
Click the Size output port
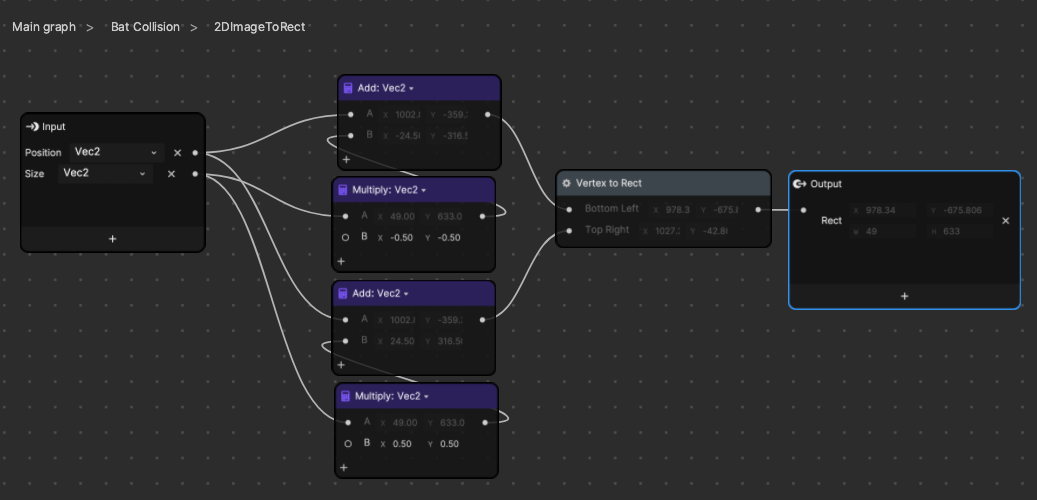click(x=195, y=174)
